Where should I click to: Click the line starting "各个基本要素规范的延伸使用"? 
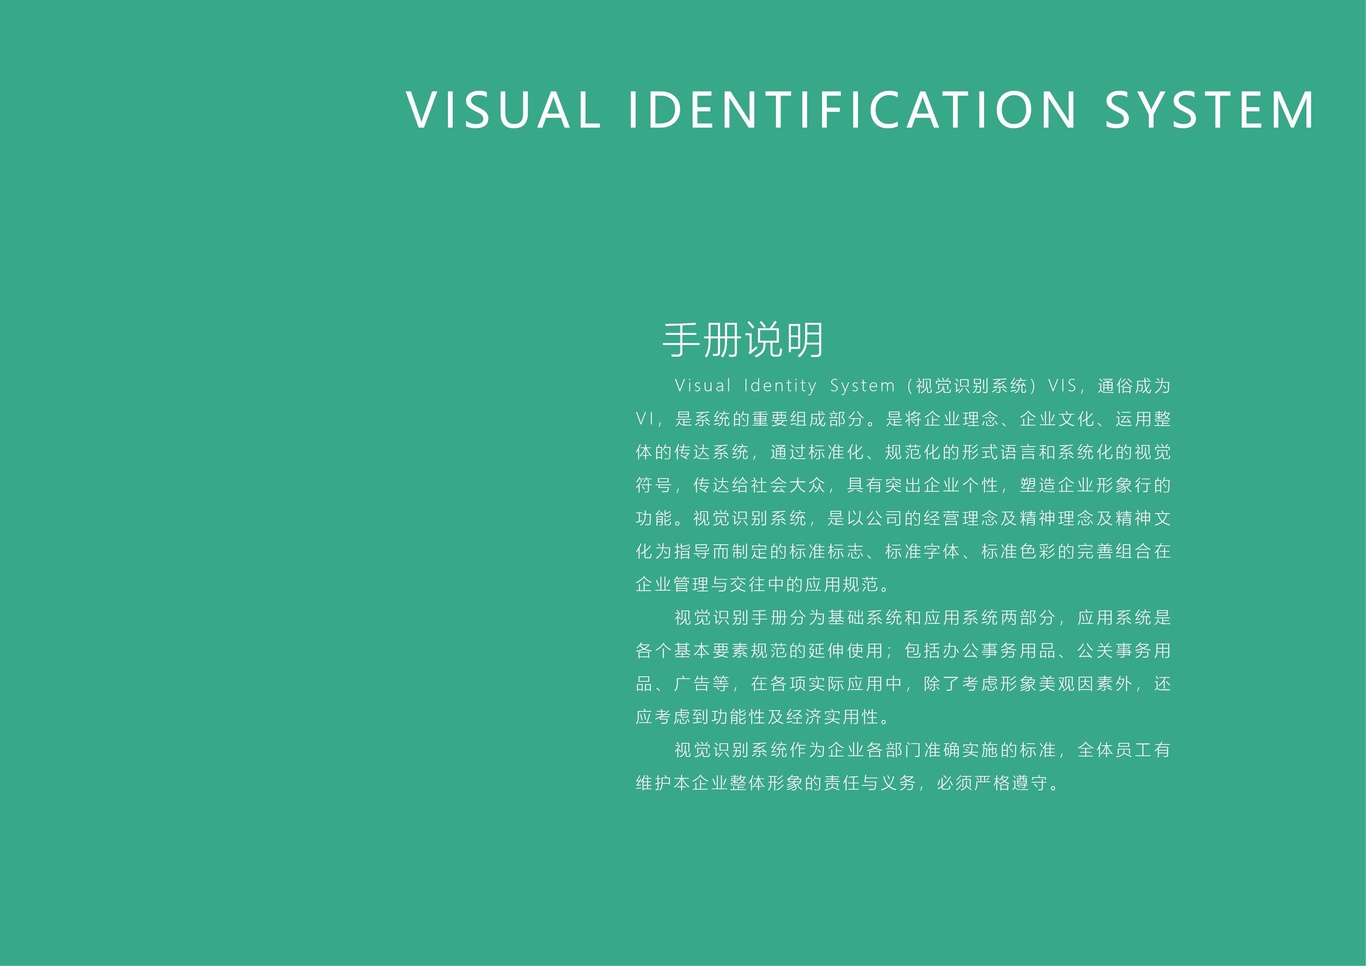903,650
